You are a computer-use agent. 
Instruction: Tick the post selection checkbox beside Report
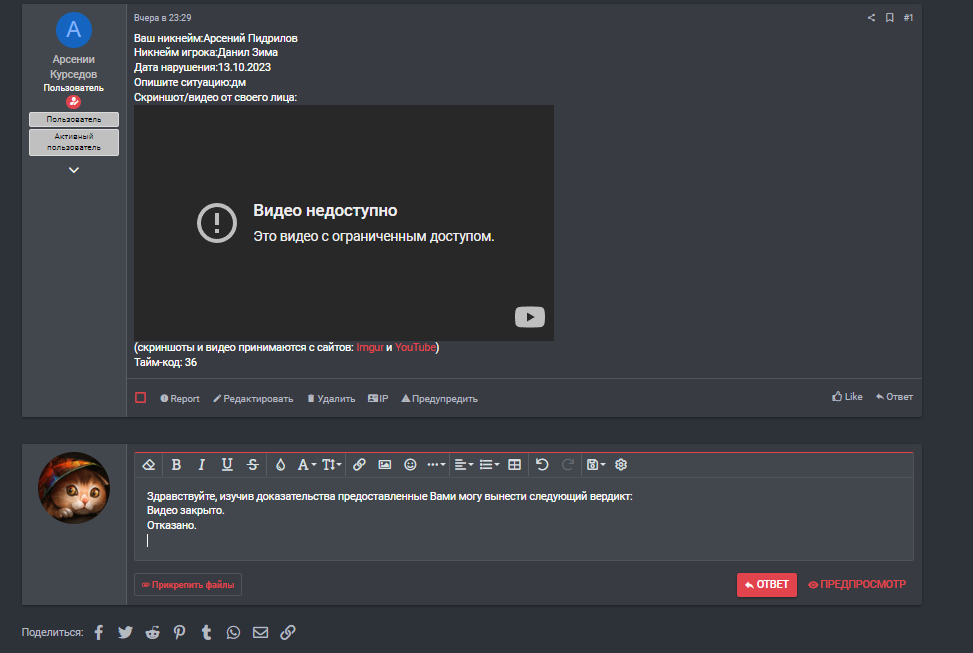click(141, 398)
